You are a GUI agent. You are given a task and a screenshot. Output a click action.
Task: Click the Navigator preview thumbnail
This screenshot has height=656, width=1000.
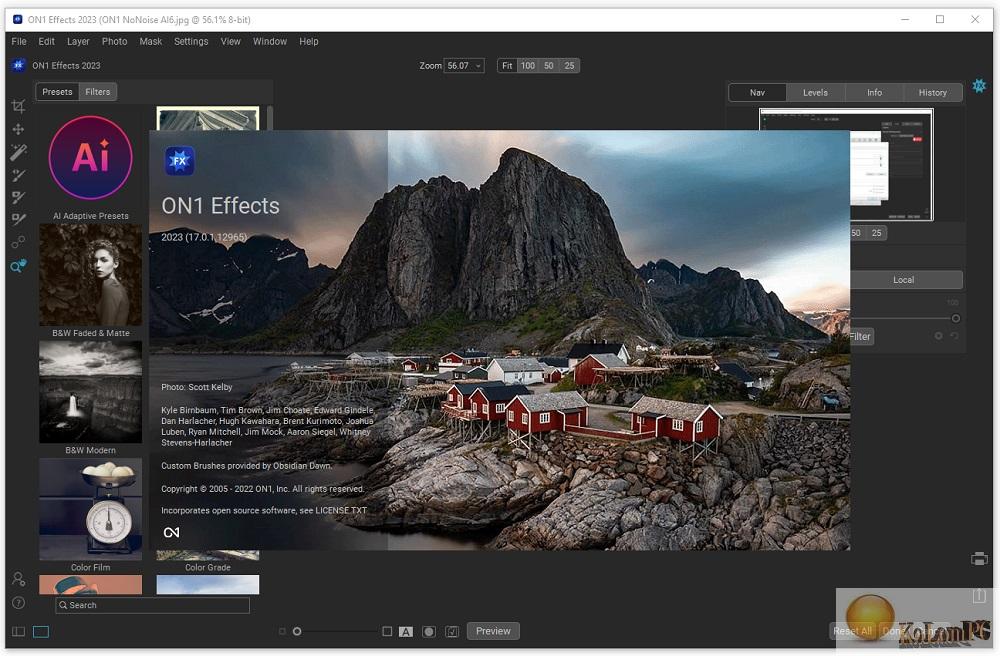coord(846,164)
